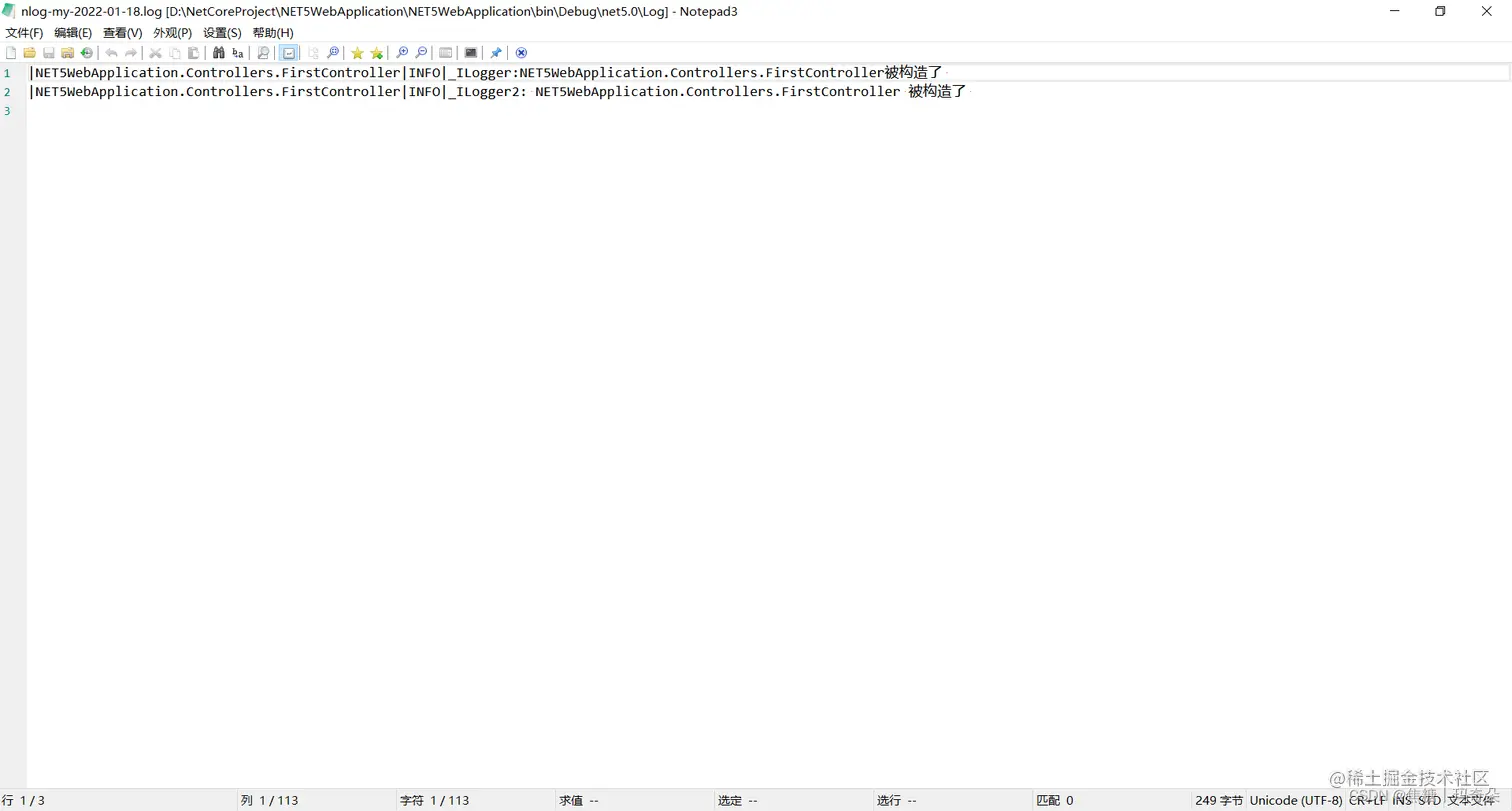Click the Cut scissors icon
This screenshot has width=1512, height=811.
155,53
